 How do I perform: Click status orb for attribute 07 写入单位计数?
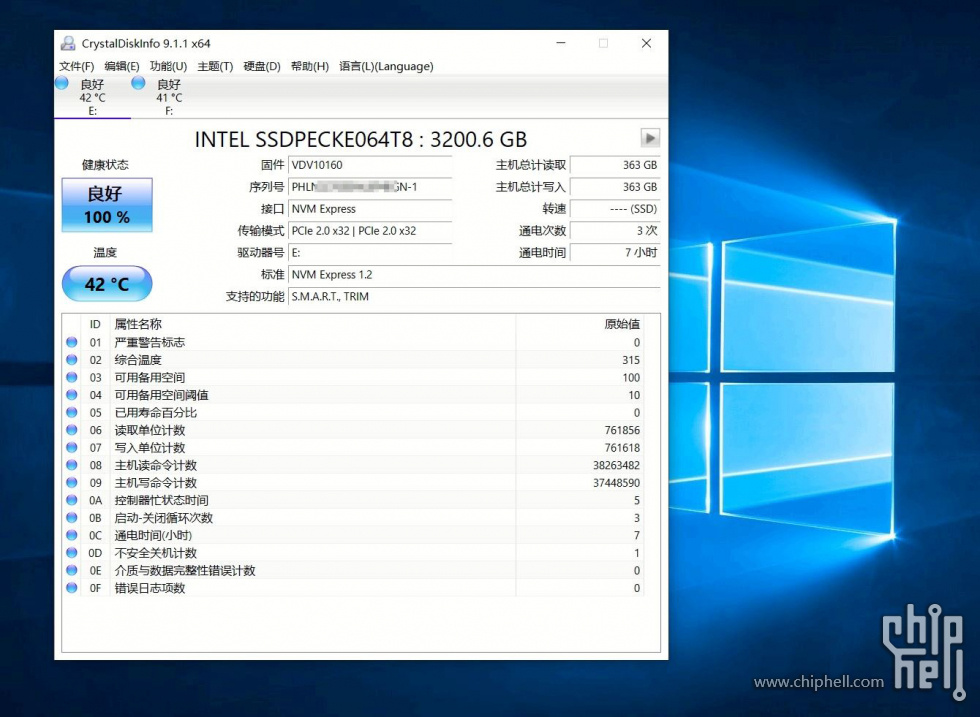click(72, 447)
